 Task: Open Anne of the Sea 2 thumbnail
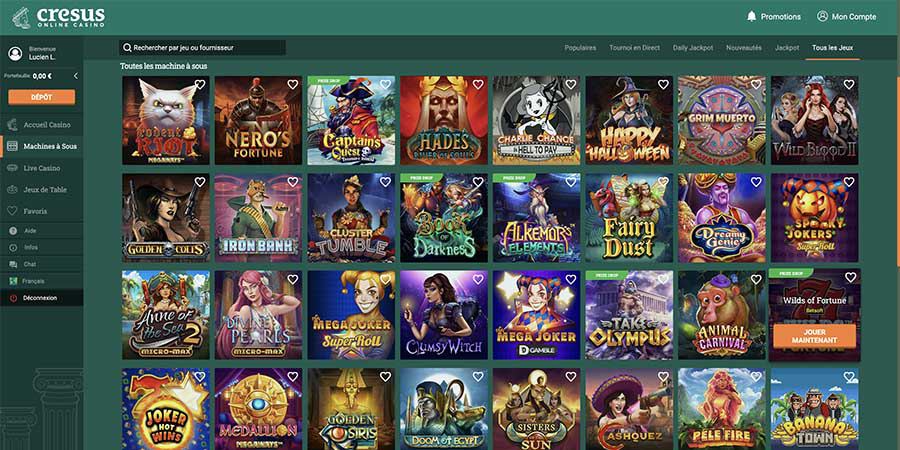[166, 315]
